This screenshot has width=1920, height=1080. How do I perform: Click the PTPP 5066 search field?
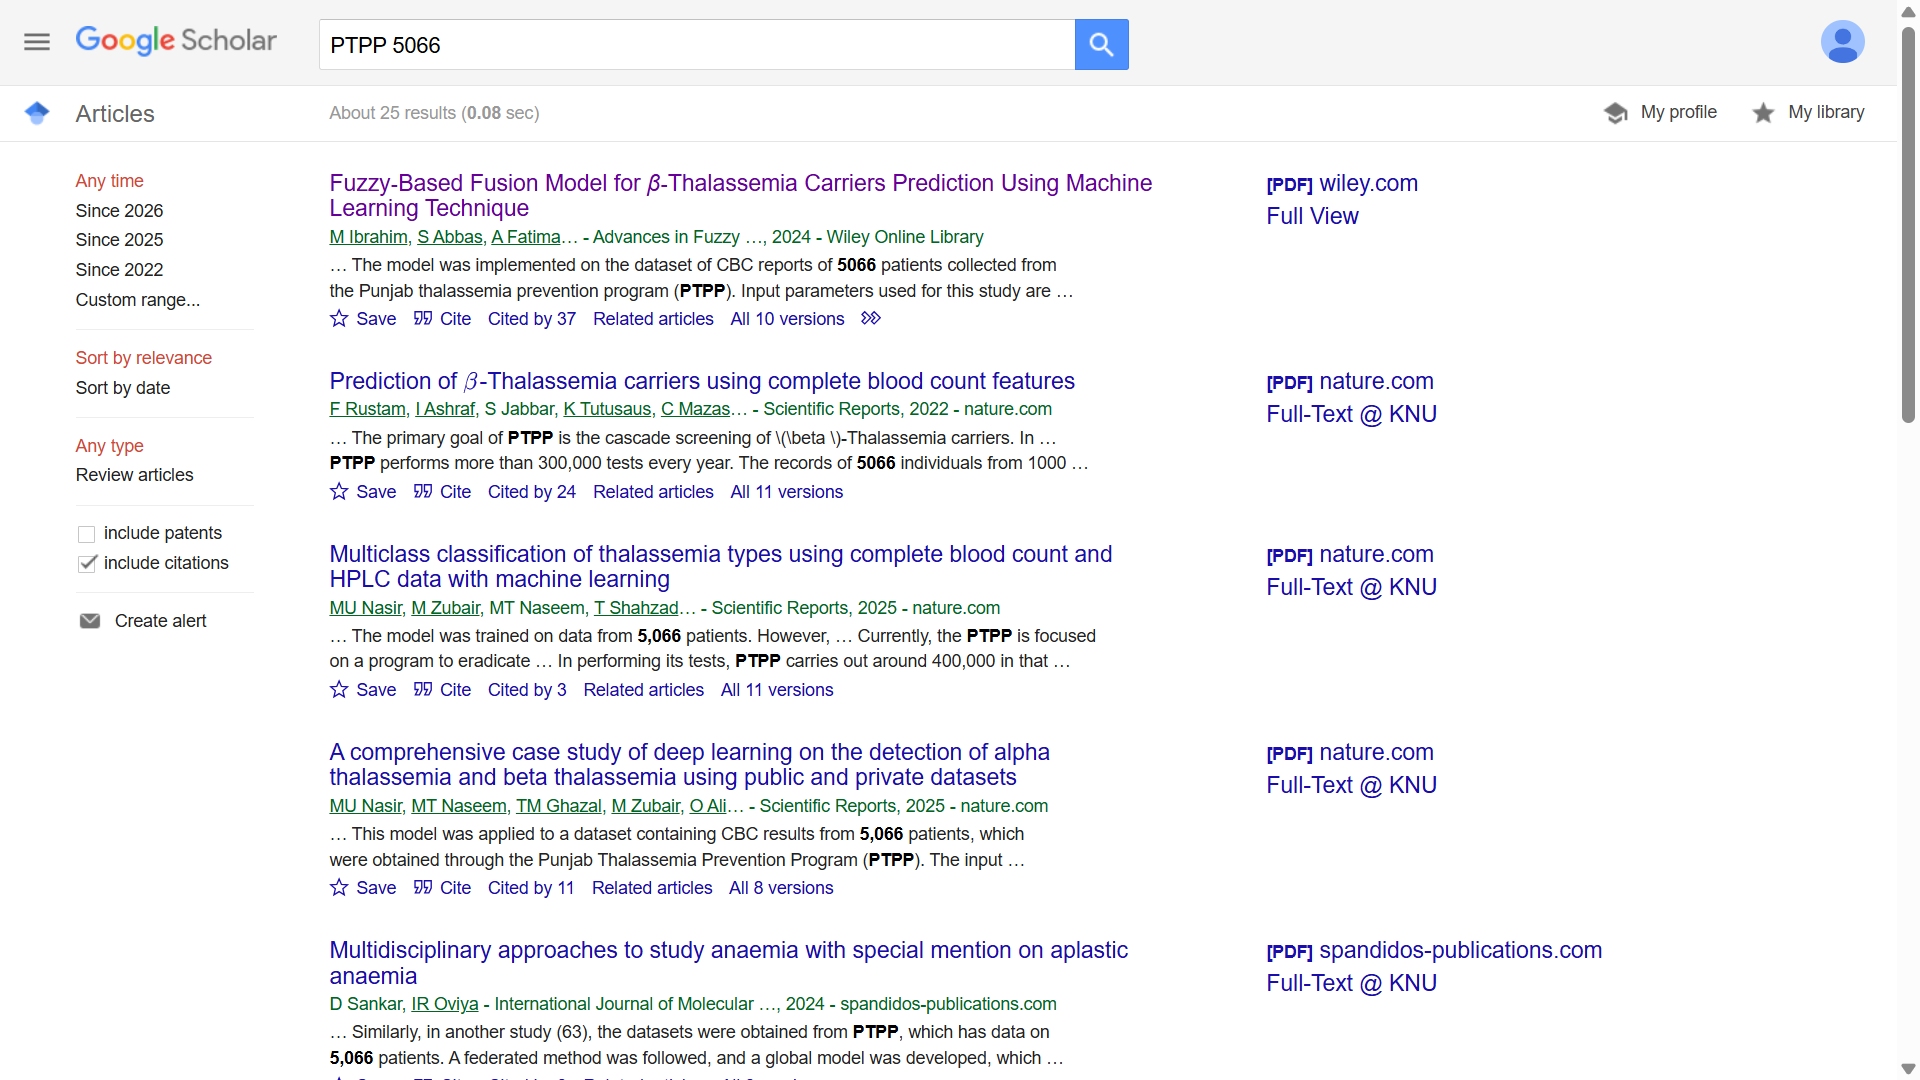(696, 45)
